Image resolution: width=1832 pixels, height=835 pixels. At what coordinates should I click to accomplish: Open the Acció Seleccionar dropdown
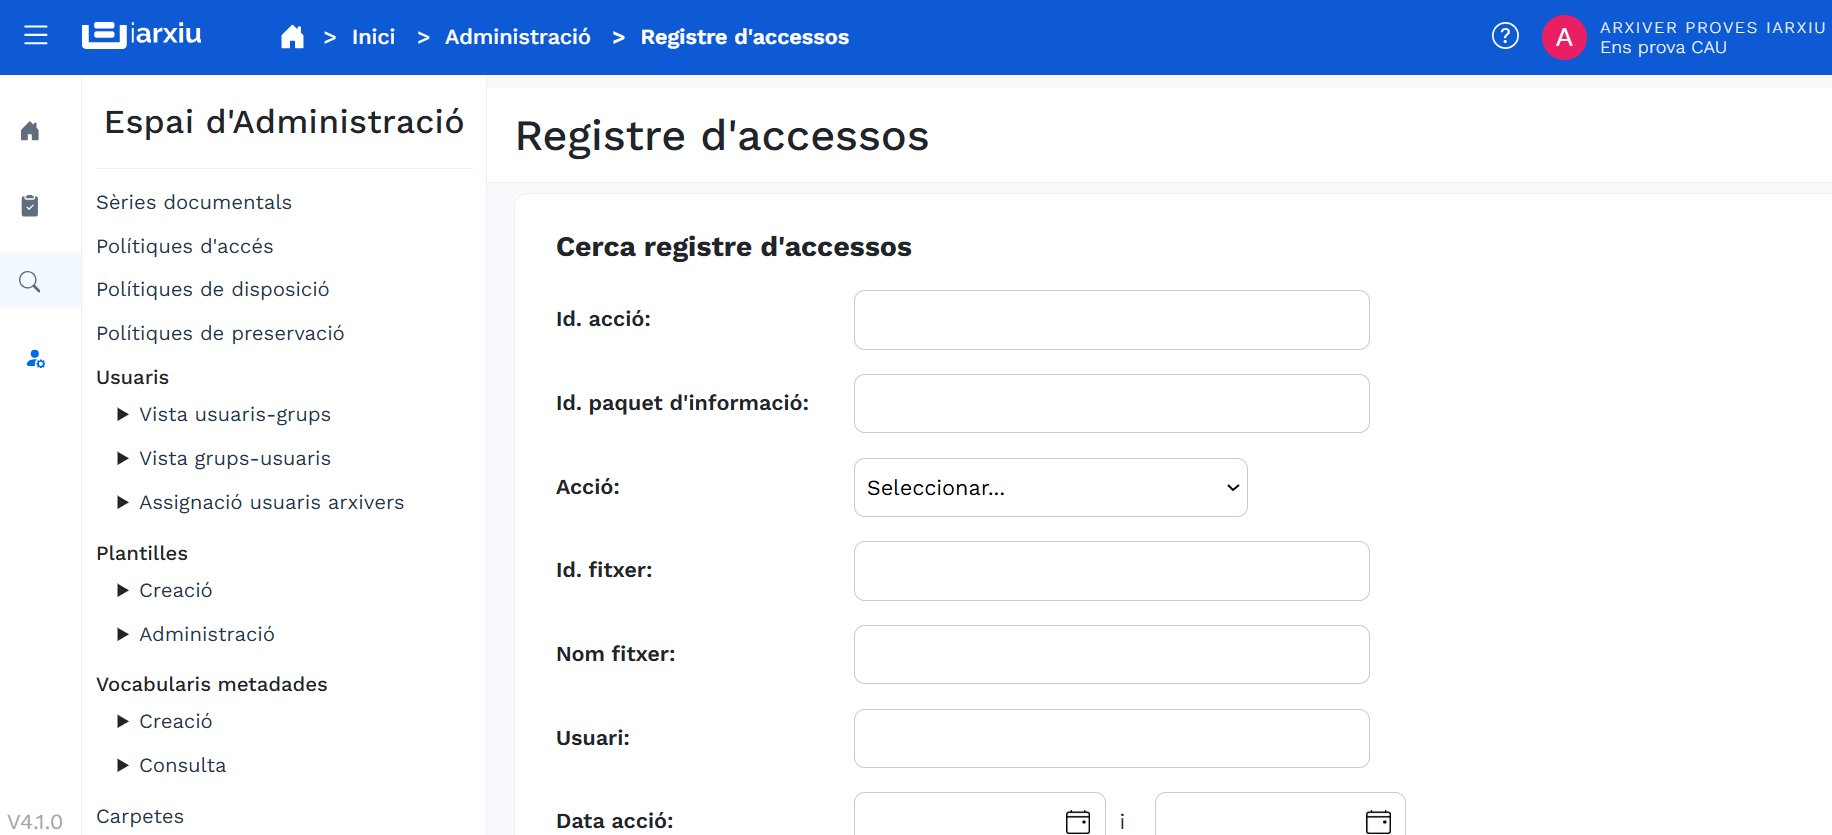1051,487
